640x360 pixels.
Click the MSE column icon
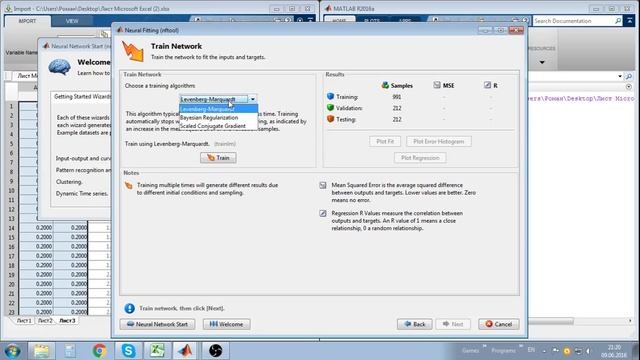pyautogui.click(x=437, y=85)
